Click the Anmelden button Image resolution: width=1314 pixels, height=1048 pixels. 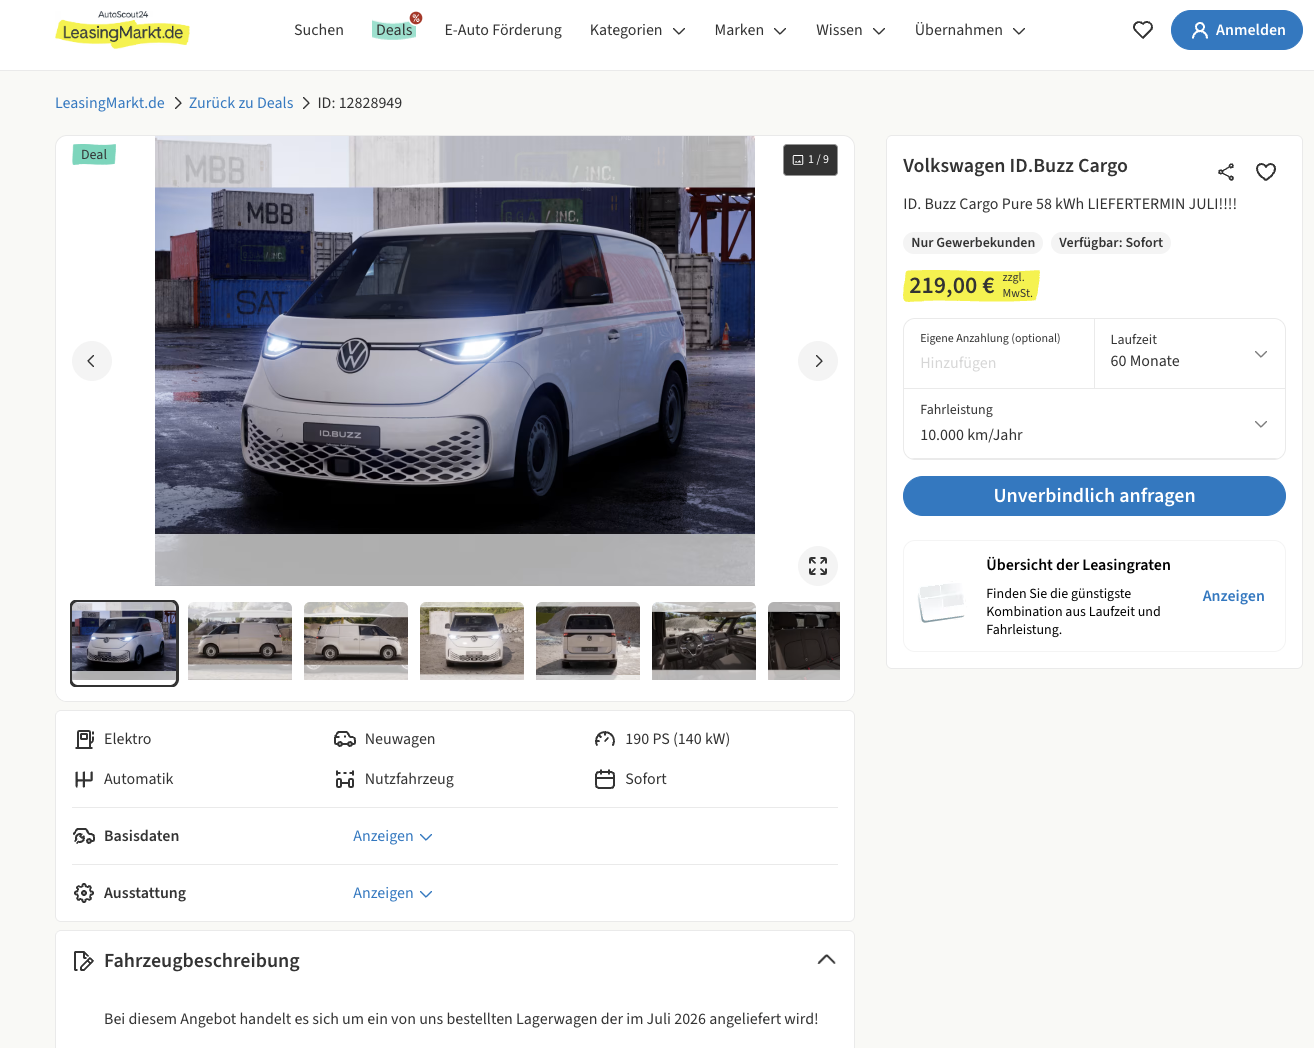(1237, 30)
